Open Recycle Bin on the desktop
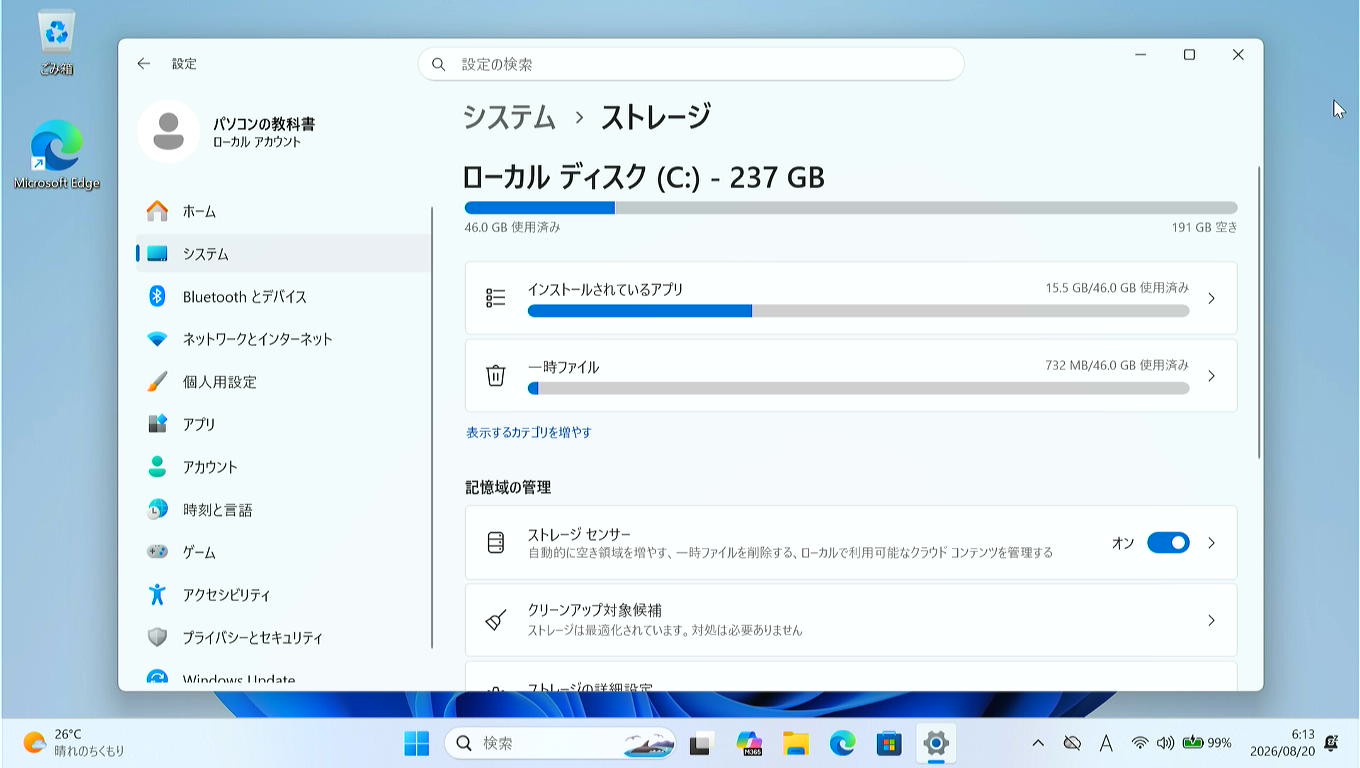This screenshot has height=768, width=1360. 56,44
